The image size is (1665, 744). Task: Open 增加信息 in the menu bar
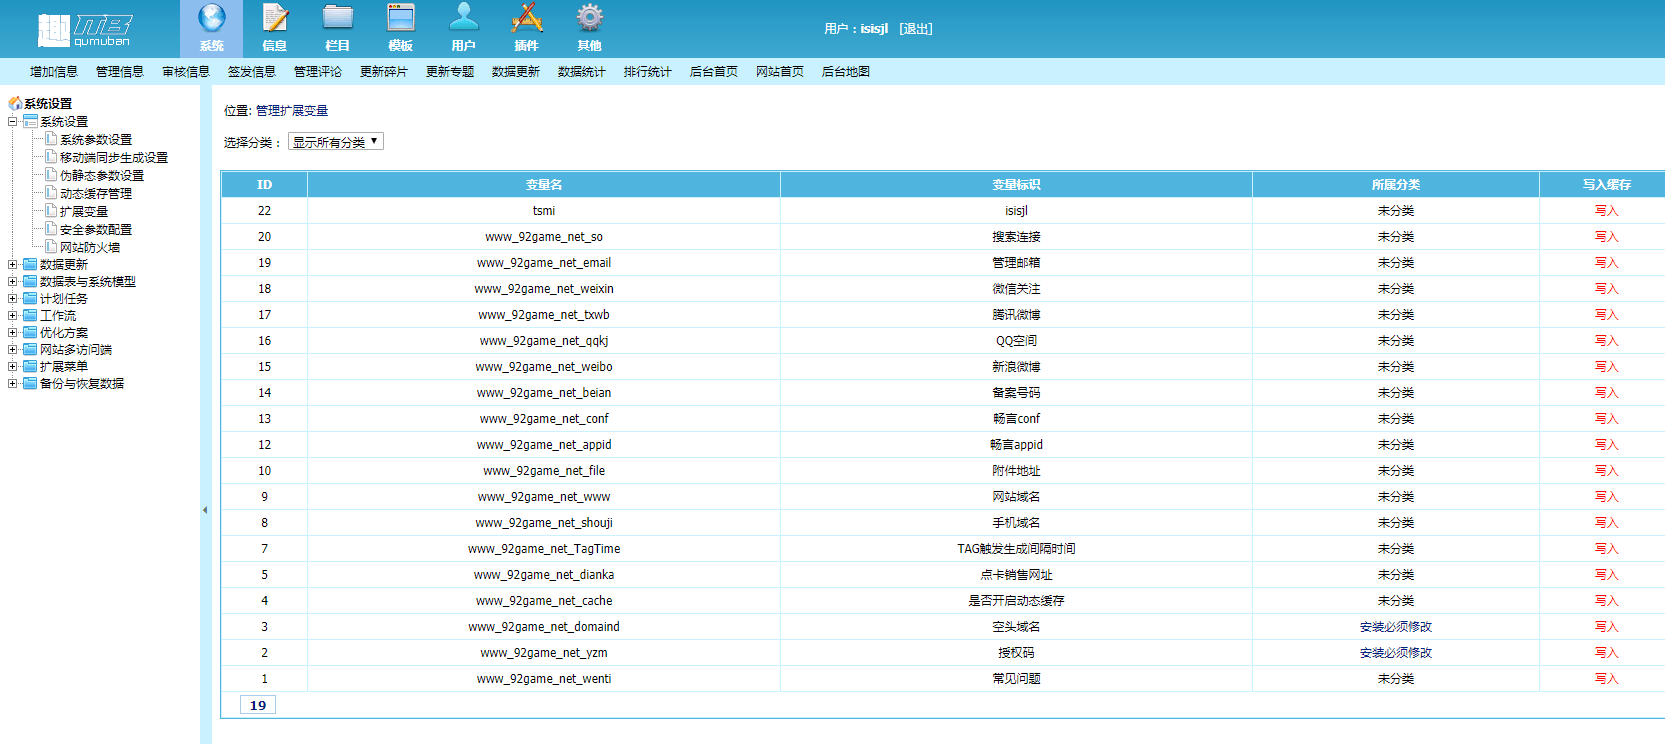pos(54,72)
